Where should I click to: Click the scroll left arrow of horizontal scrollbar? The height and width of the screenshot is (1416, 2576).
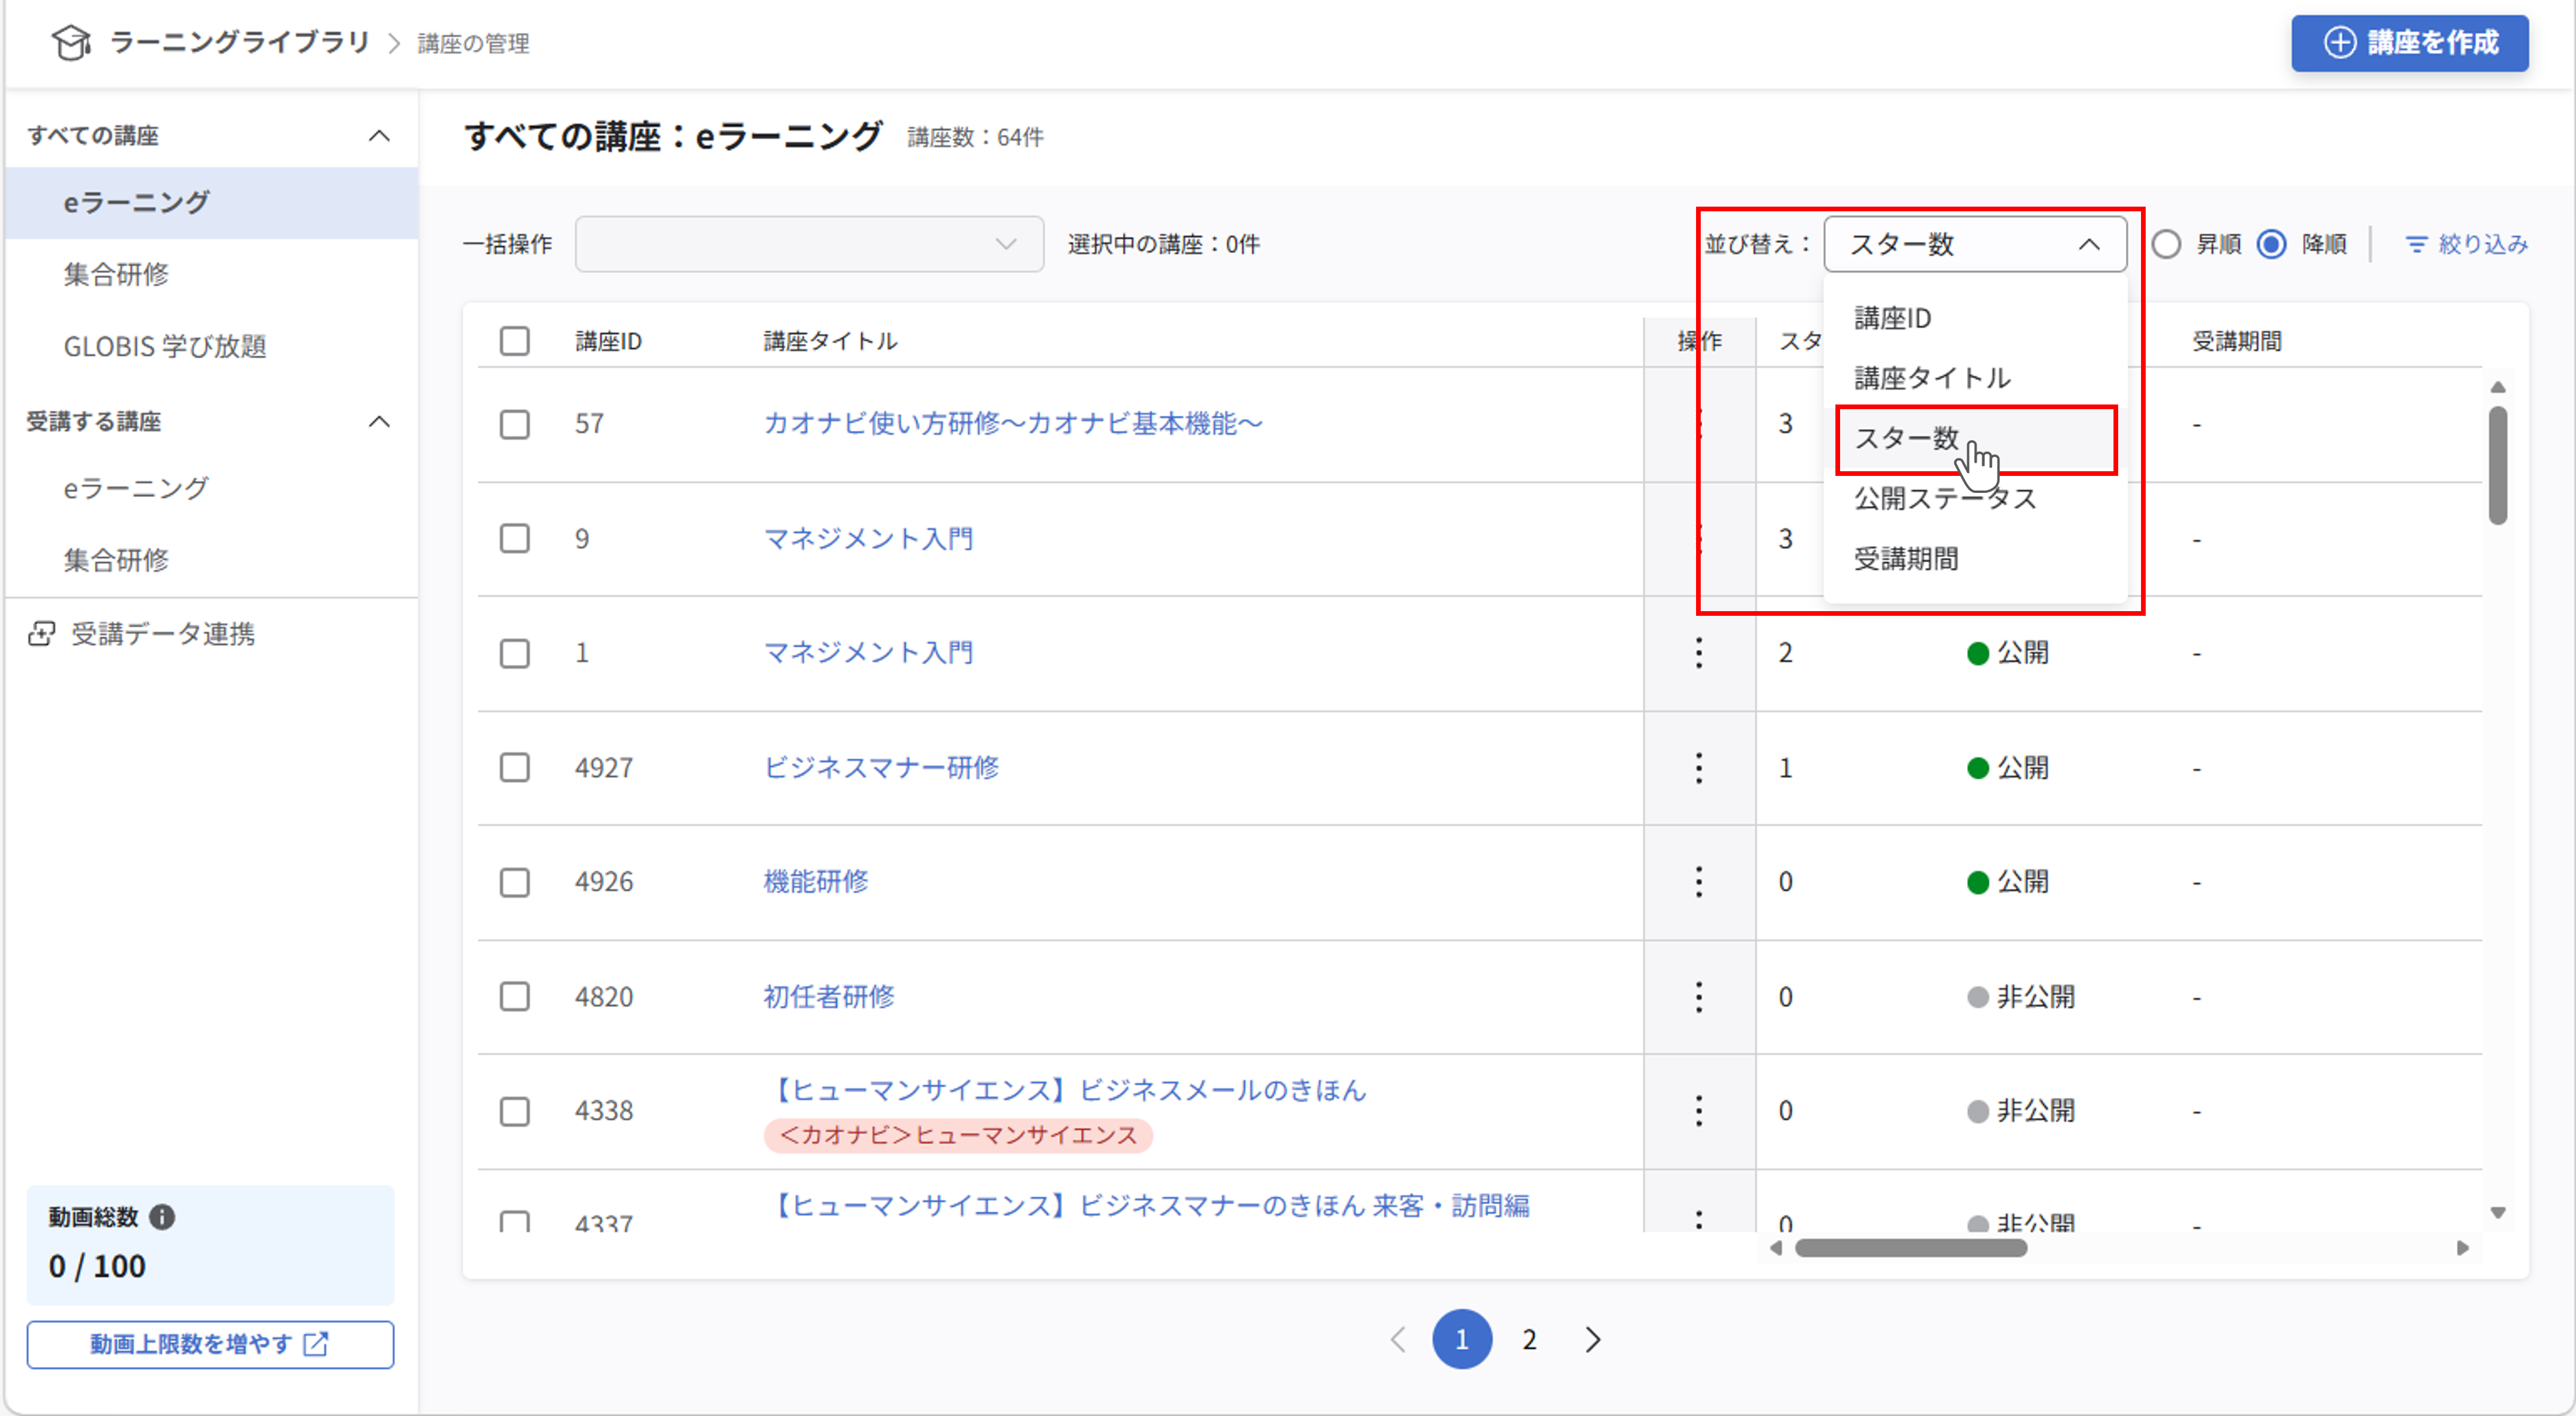point(1776,1248)
